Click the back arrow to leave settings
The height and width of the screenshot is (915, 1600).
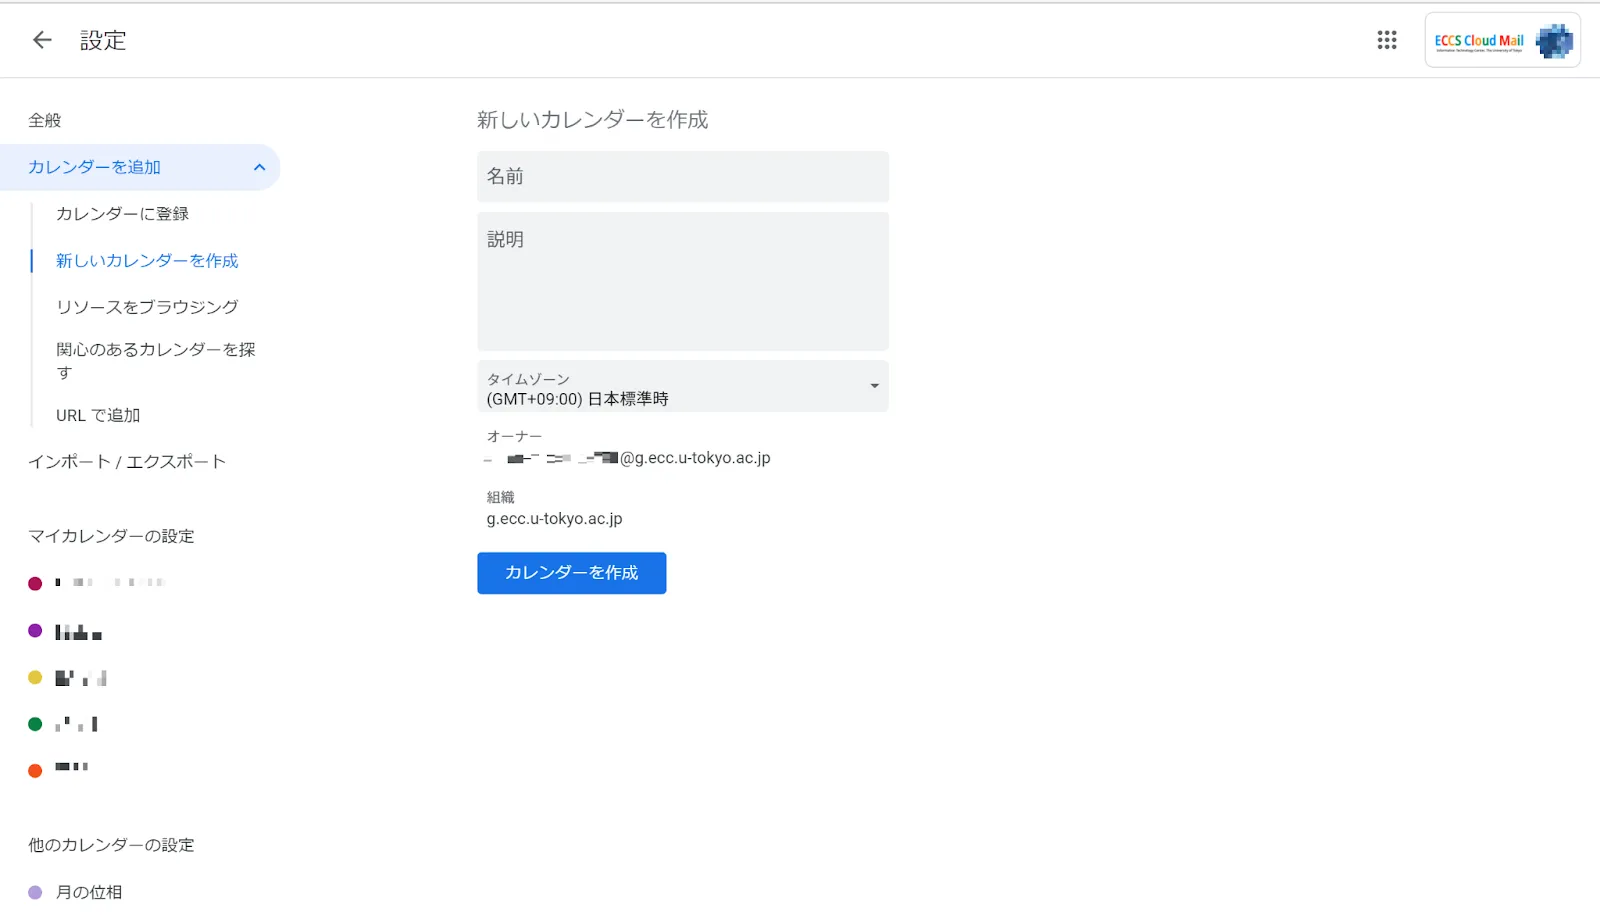point(40,40)
